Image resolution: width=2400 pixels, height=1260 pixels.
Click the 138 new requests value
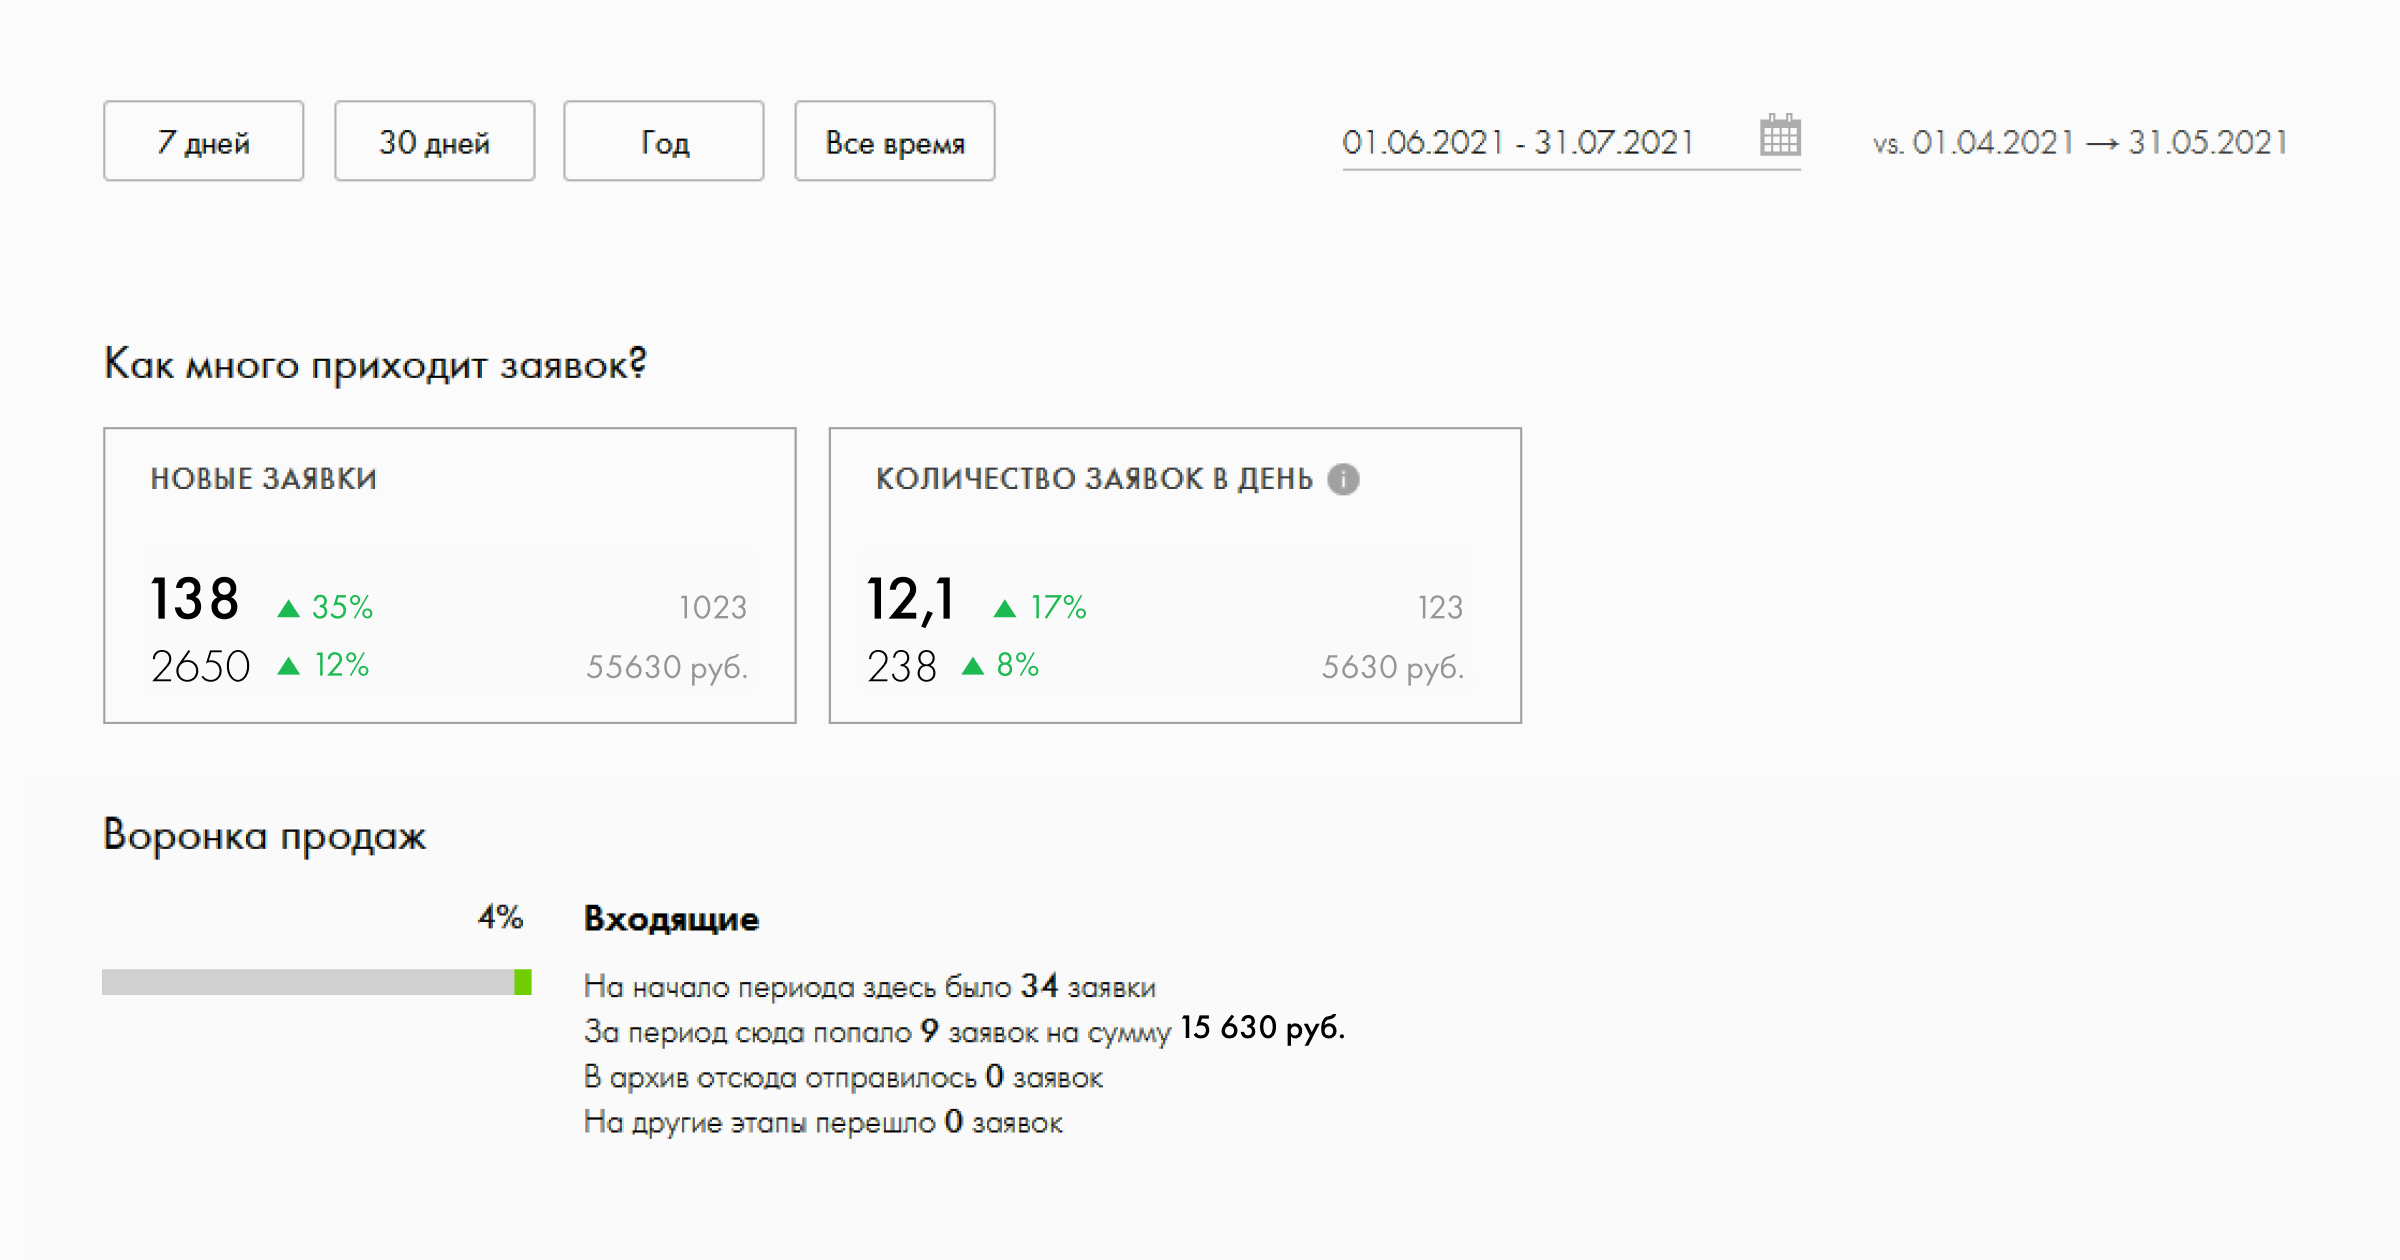(x=195, y=600)
